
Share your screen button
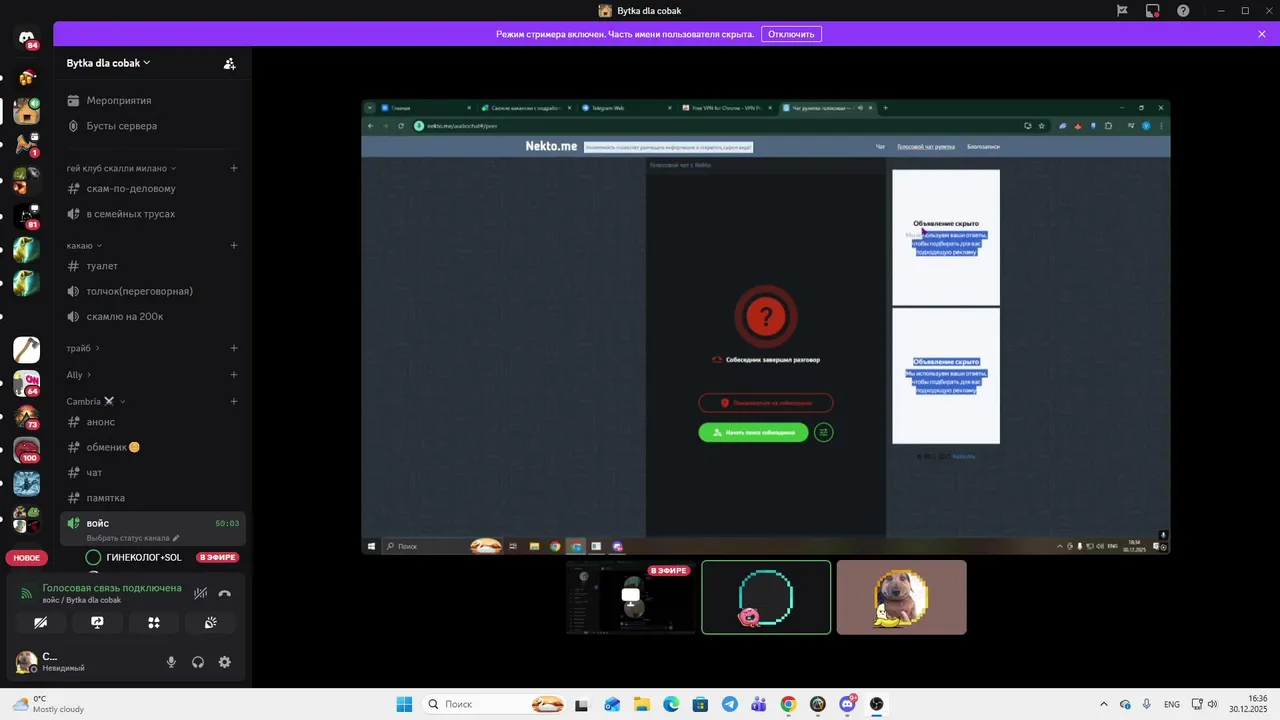97,622
